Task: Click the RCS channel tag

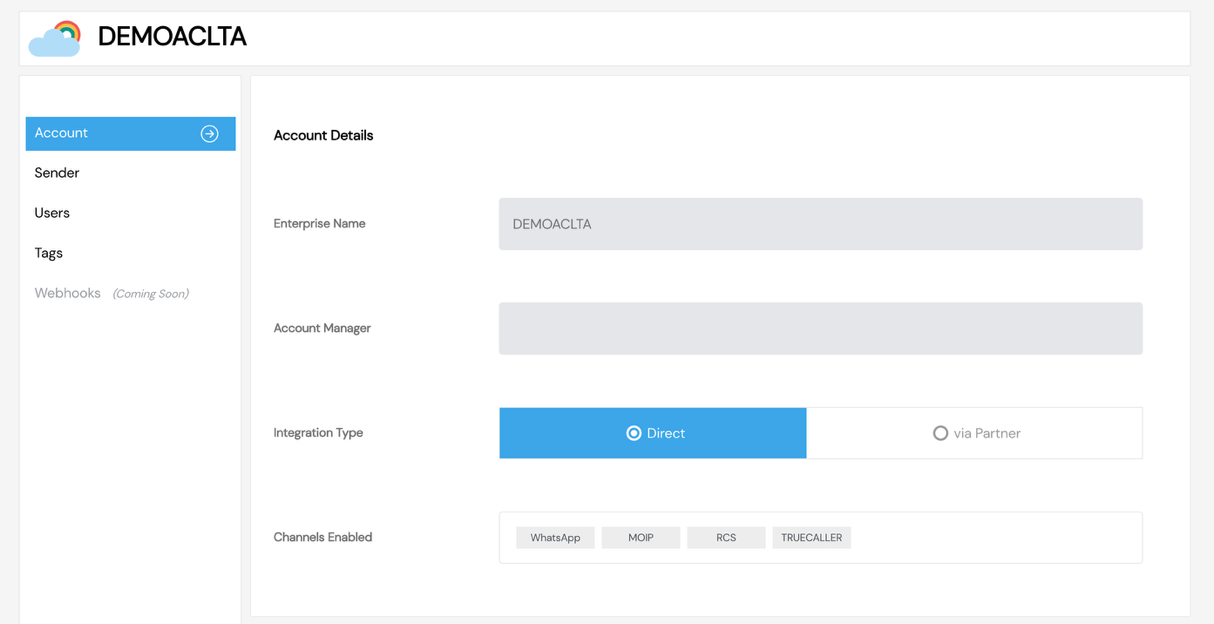Action: click(x=726, y=538)
